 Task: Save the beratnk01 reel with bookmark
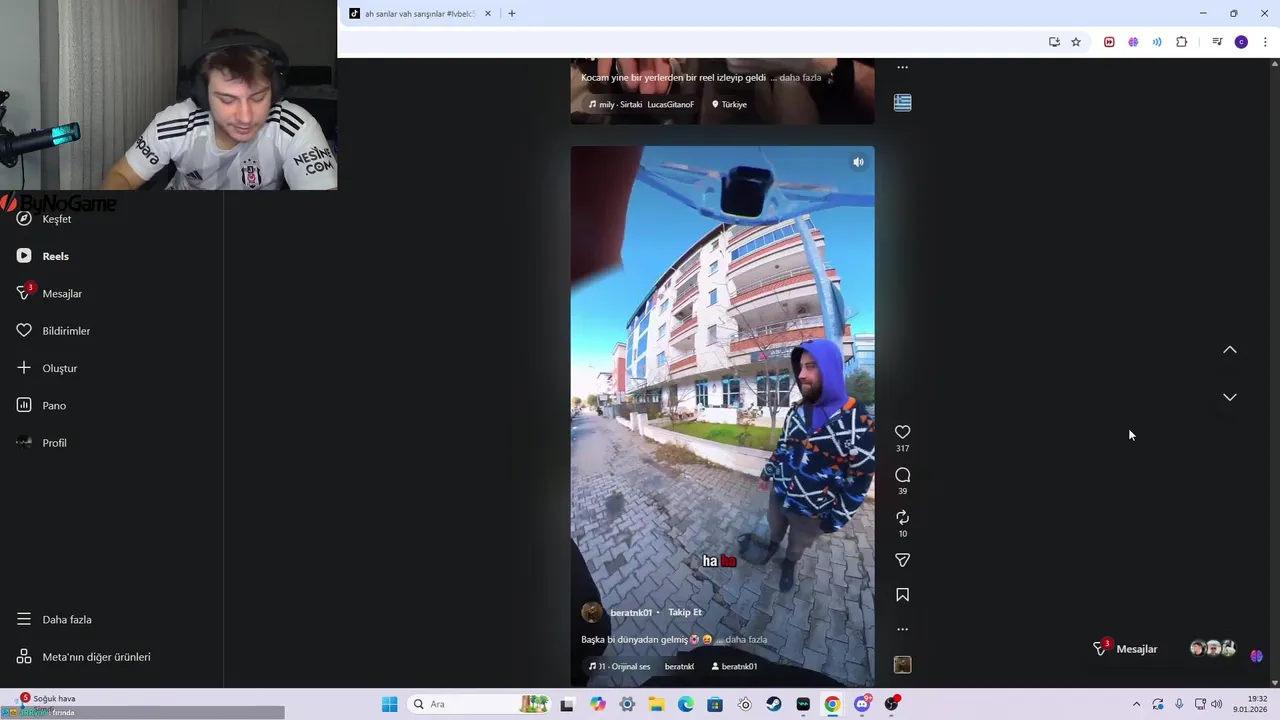pos(902,595)
